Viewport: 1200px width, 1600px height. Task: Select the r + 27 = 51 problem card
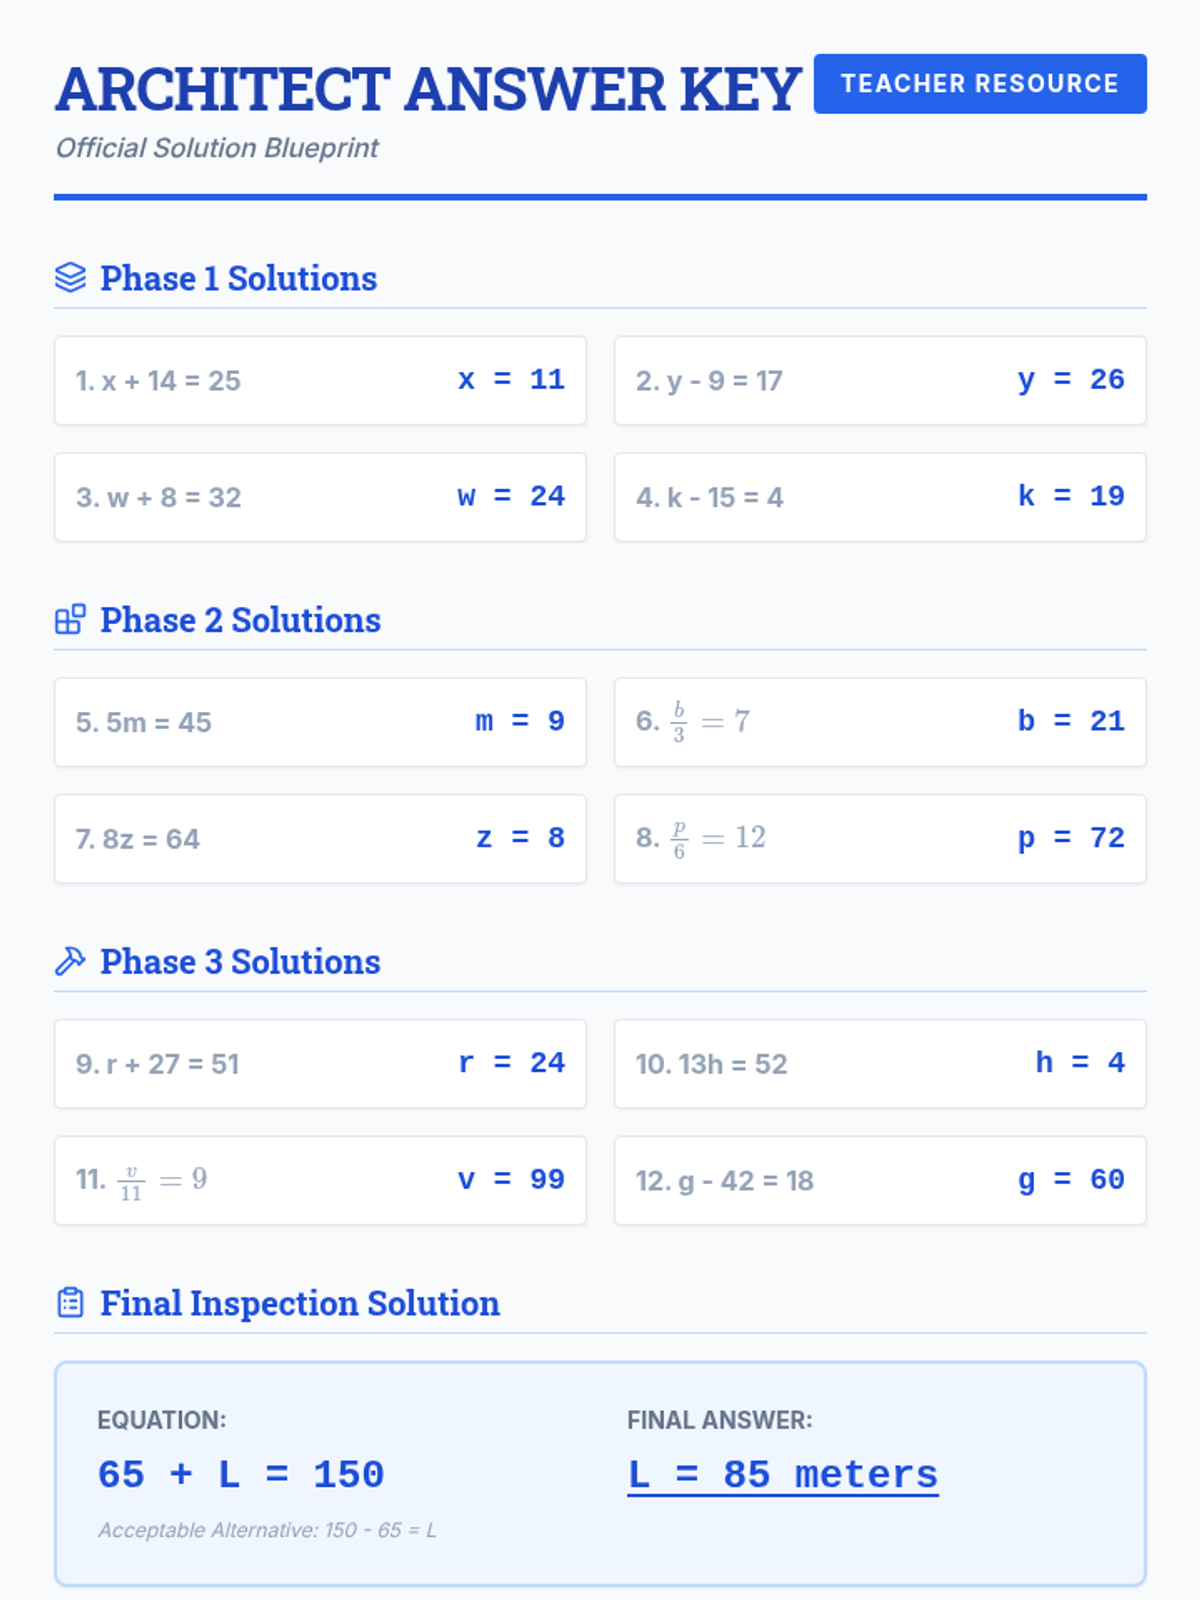[x=320, y=1064]
